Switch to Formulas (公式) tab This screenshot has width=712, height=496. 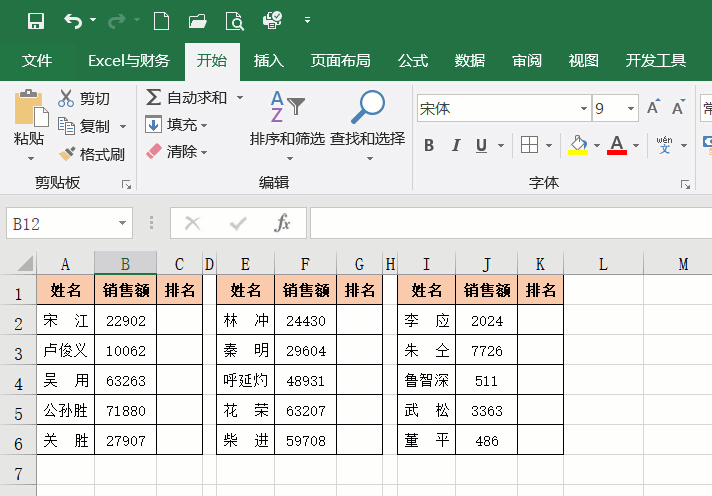click(413, 60)
